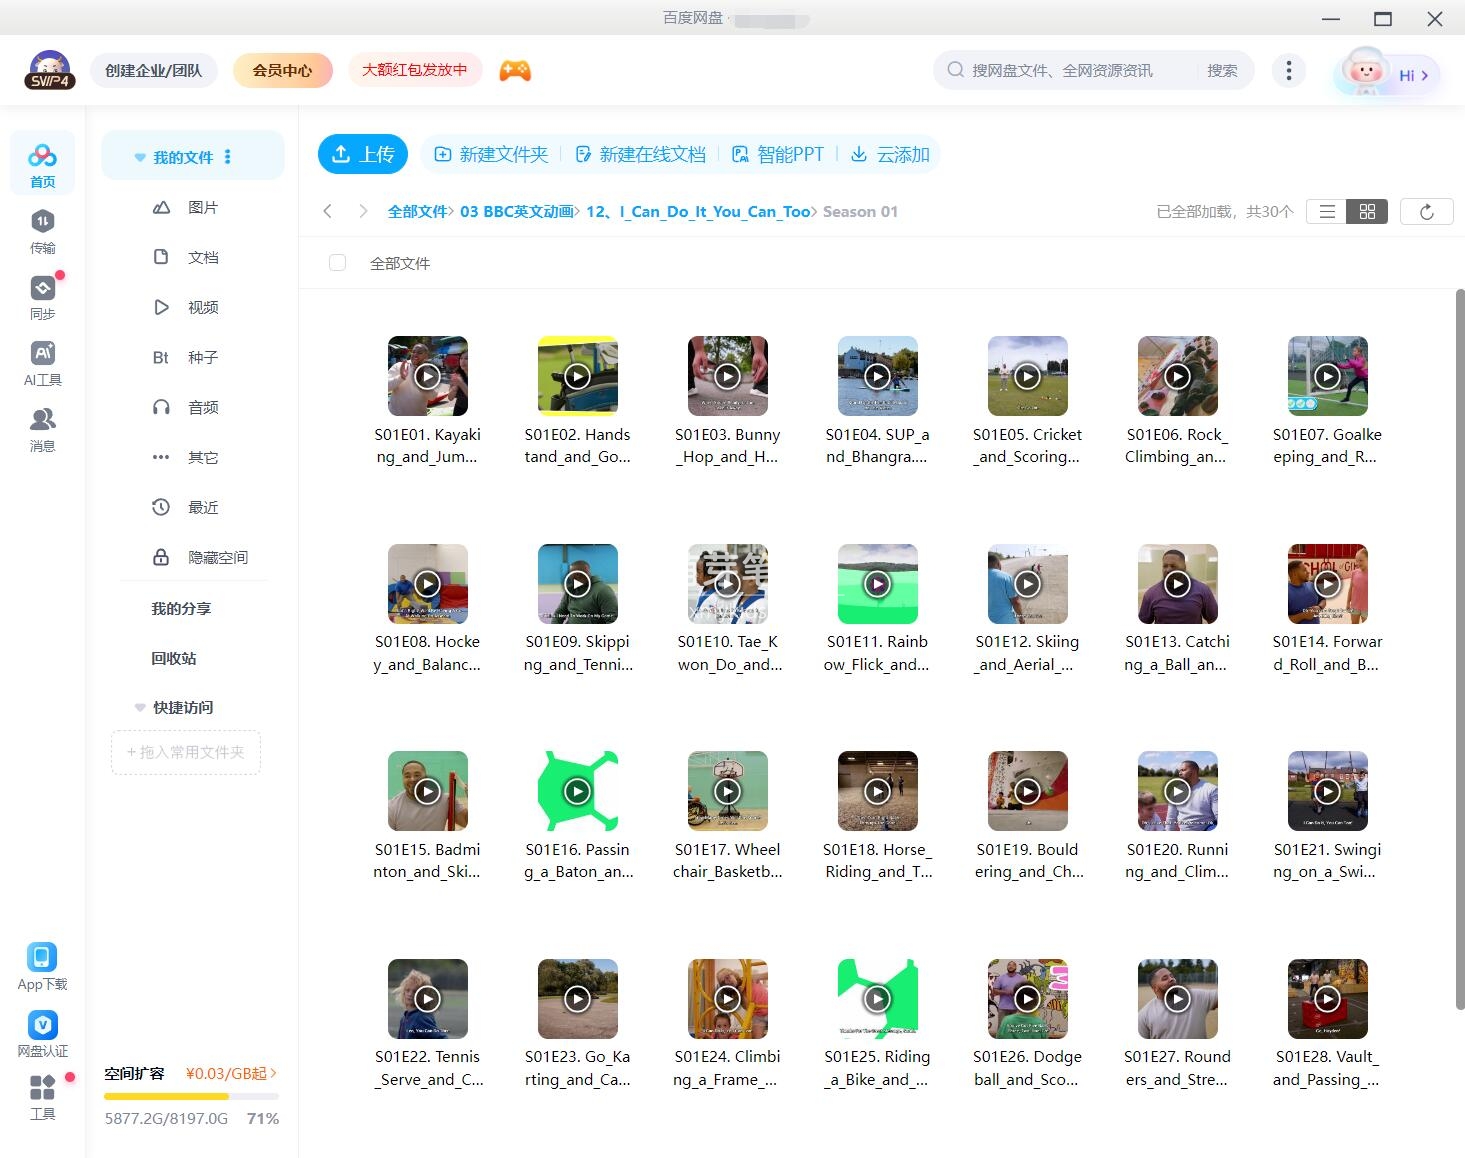Open the 会员中心 tab
Image resolution: width=1465 pixels, height=1158 pixels.
click(282, 70)
